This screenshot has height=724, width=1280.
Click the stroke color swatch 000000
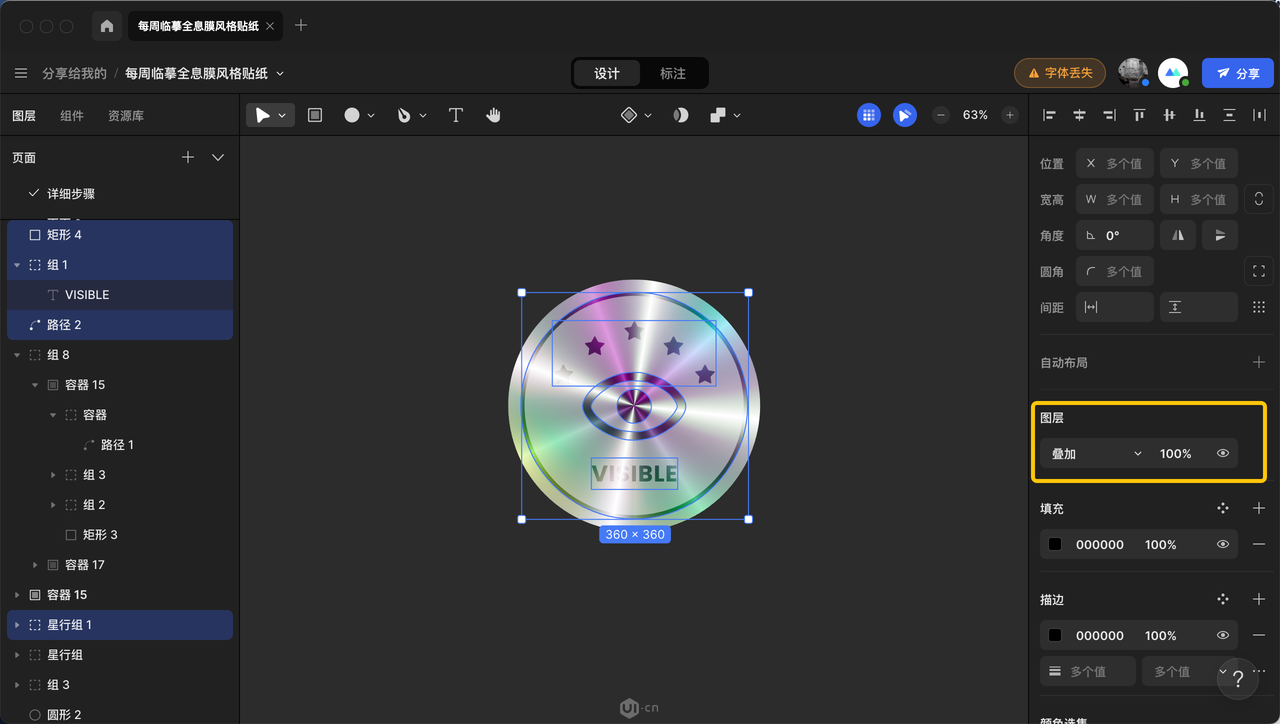tap(1055, 635)
